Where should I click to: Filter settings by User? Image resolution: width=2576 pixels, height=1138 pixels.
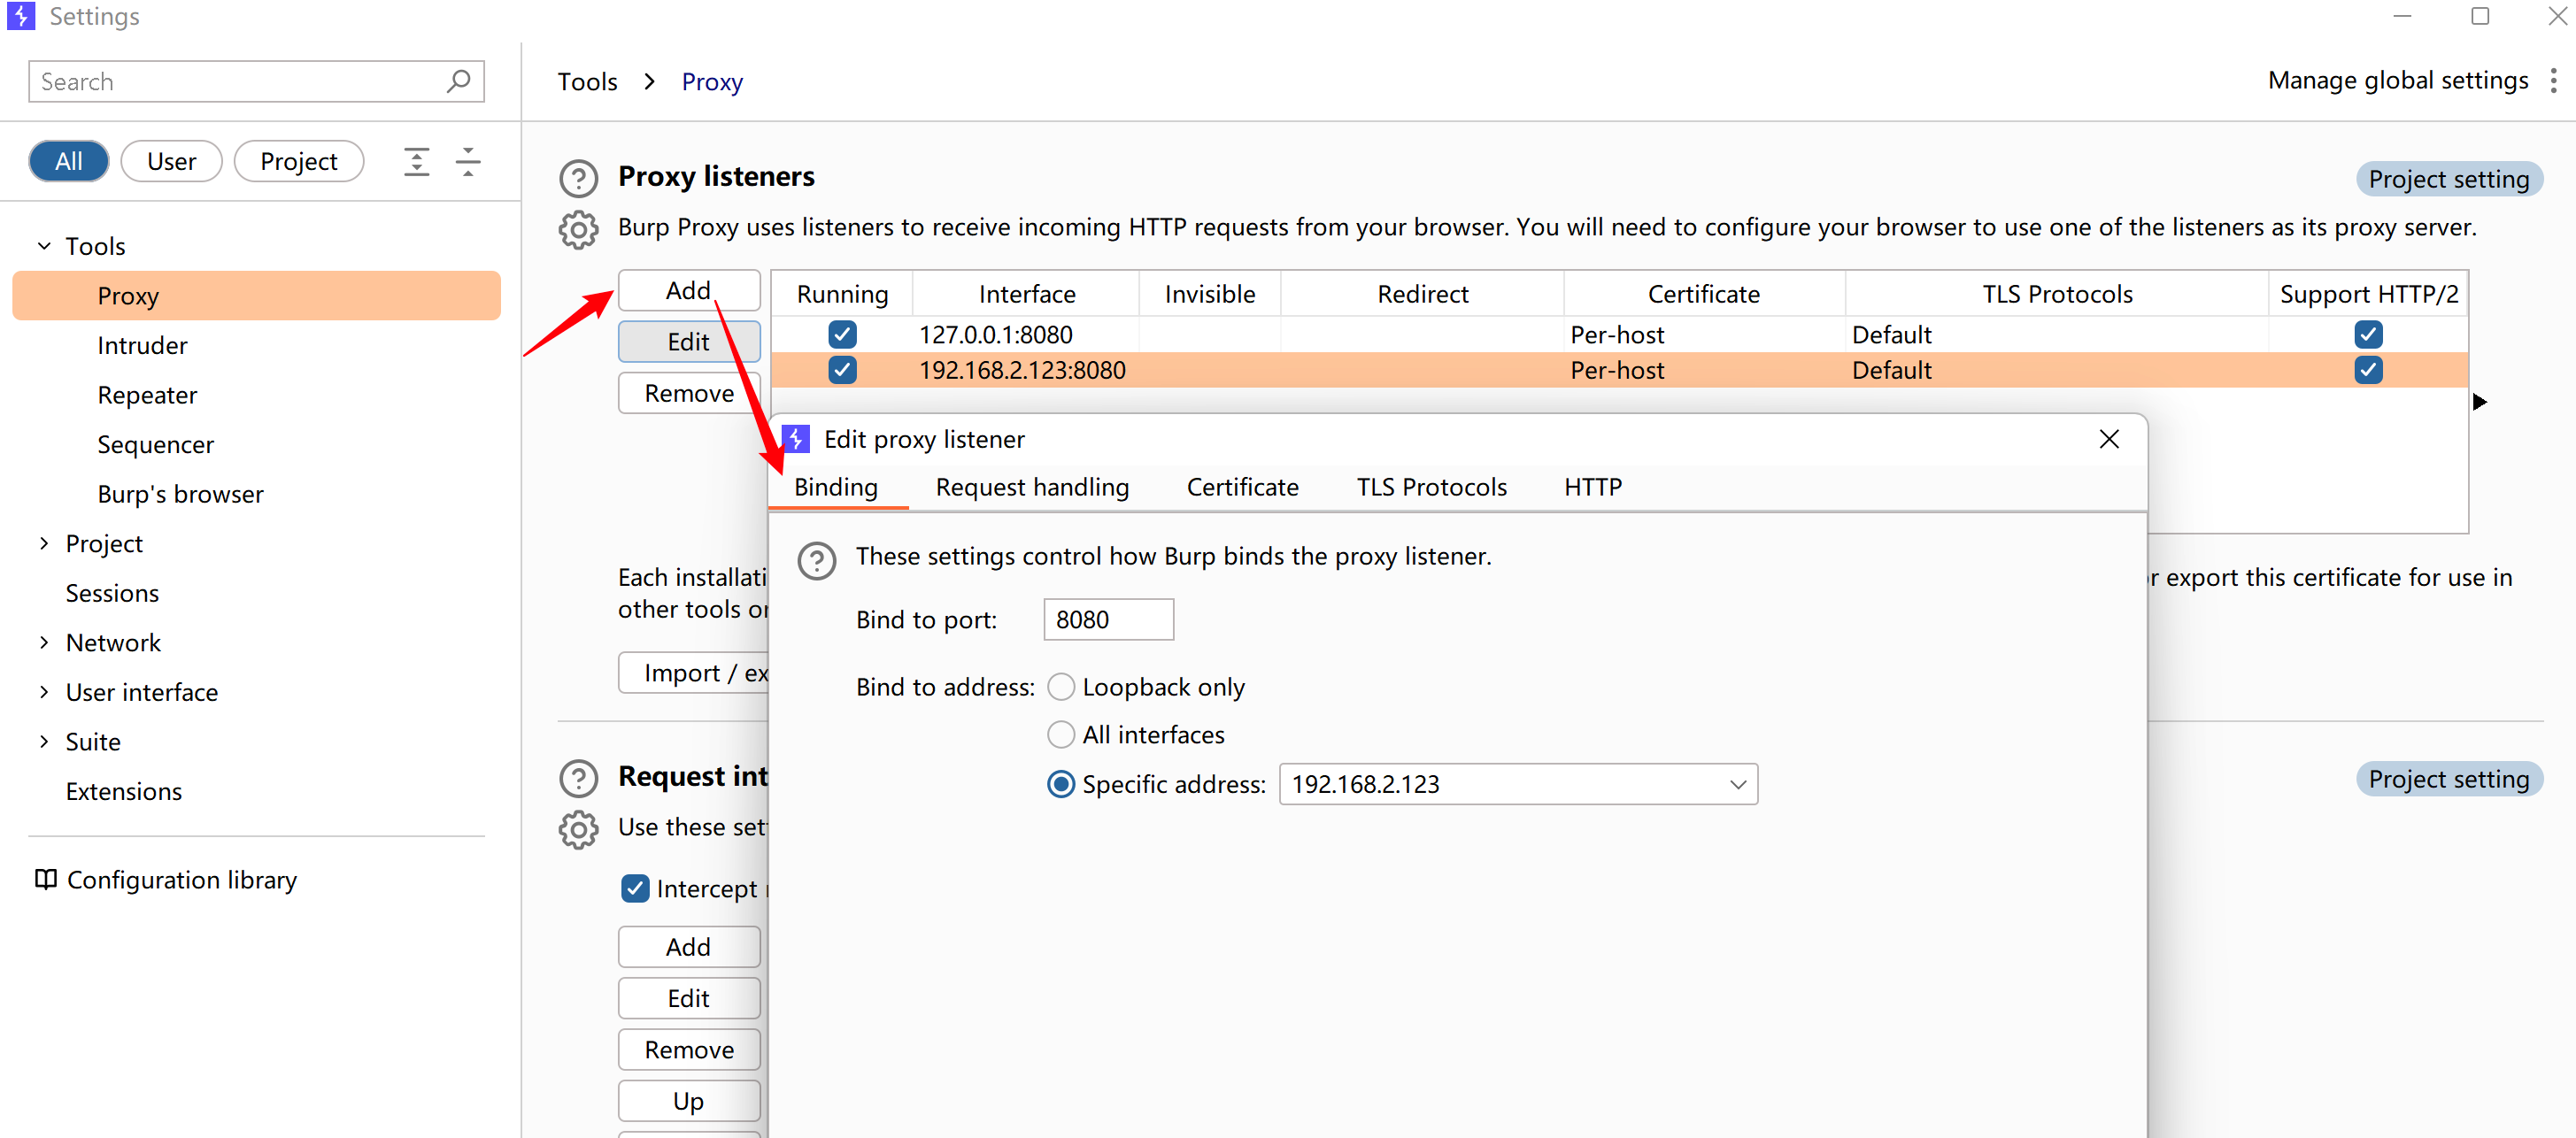(171, 162)
